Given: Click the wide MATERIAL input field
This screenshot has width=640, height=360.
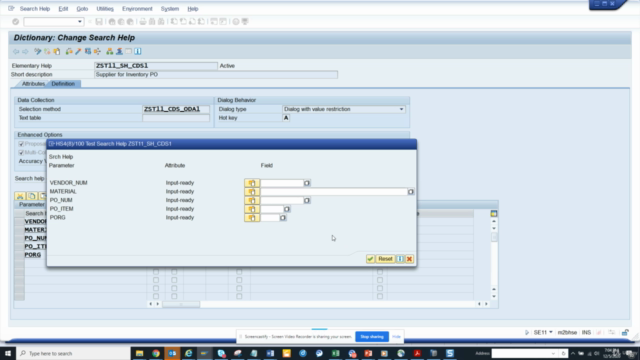Looking at the screenshot, I should pyautogui.click(x=334, y=192).
